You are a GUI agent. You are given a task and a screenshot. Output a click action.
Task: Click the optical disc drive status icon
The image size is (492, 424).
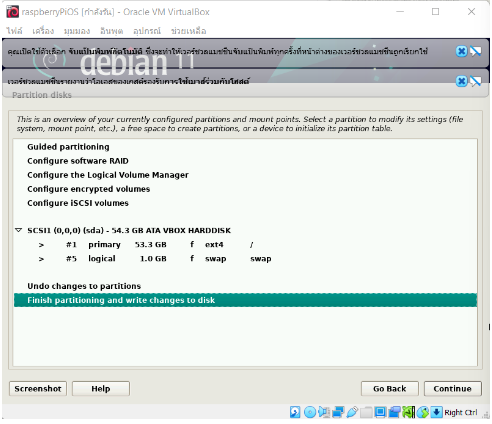pyautogui.click(x=310, y=412)
